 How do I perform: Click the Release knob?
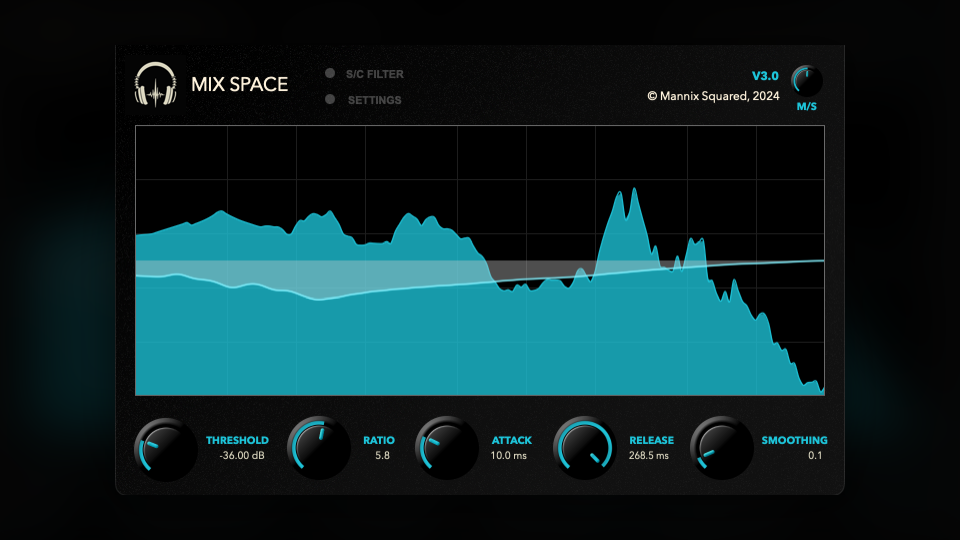585,448
